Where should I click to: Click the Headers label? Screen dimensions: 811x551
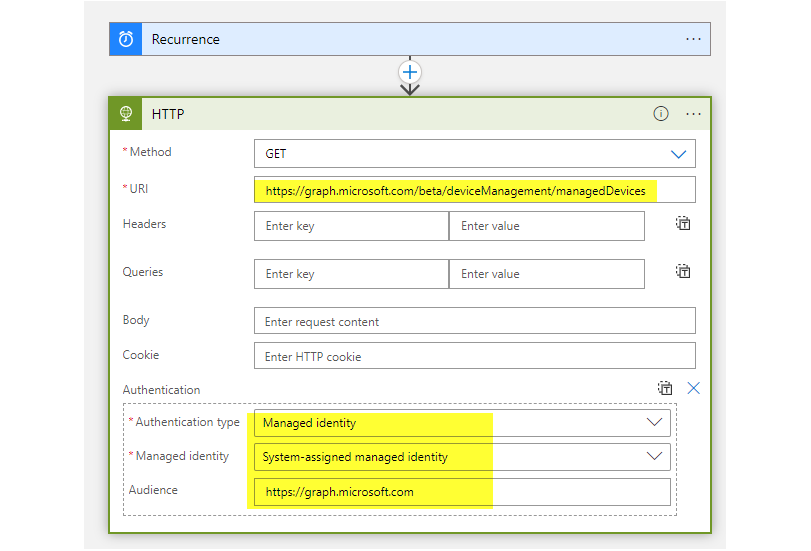coord(144,224)
